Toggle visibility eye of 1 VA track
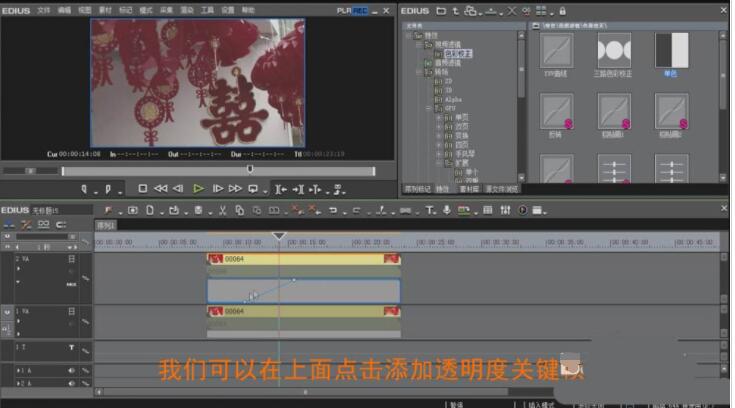The width and height of the screenshot is (735, 408). point(7,312)
